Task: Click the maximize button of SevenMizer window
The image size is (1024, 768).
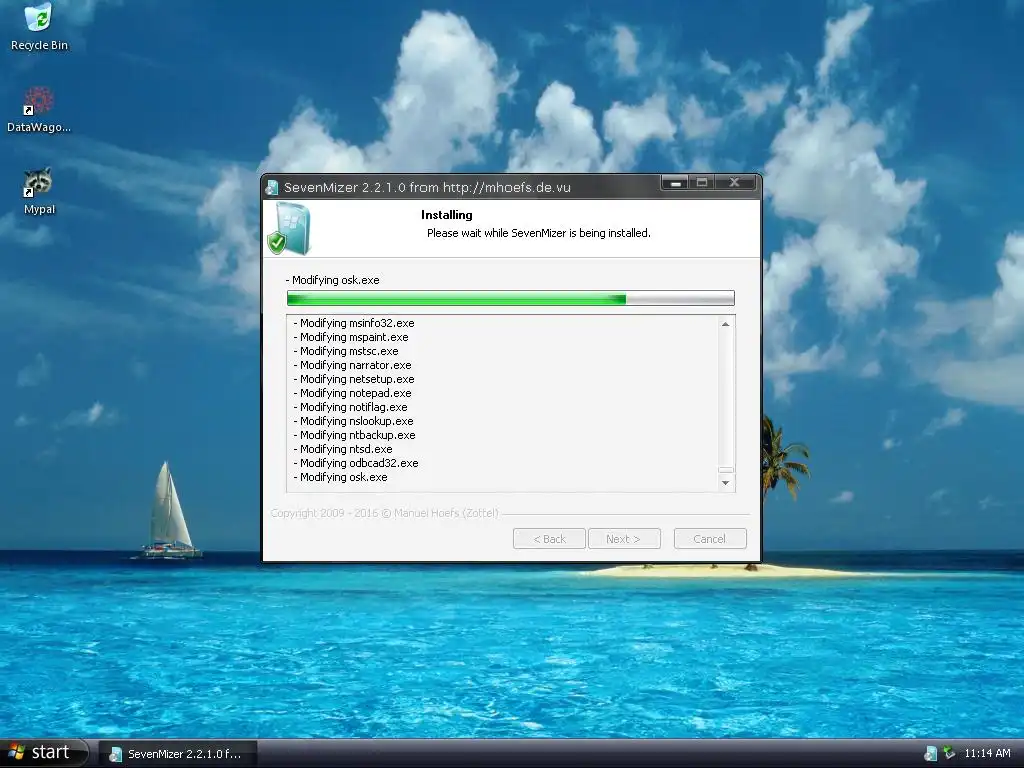Action: tap(703, 183)
